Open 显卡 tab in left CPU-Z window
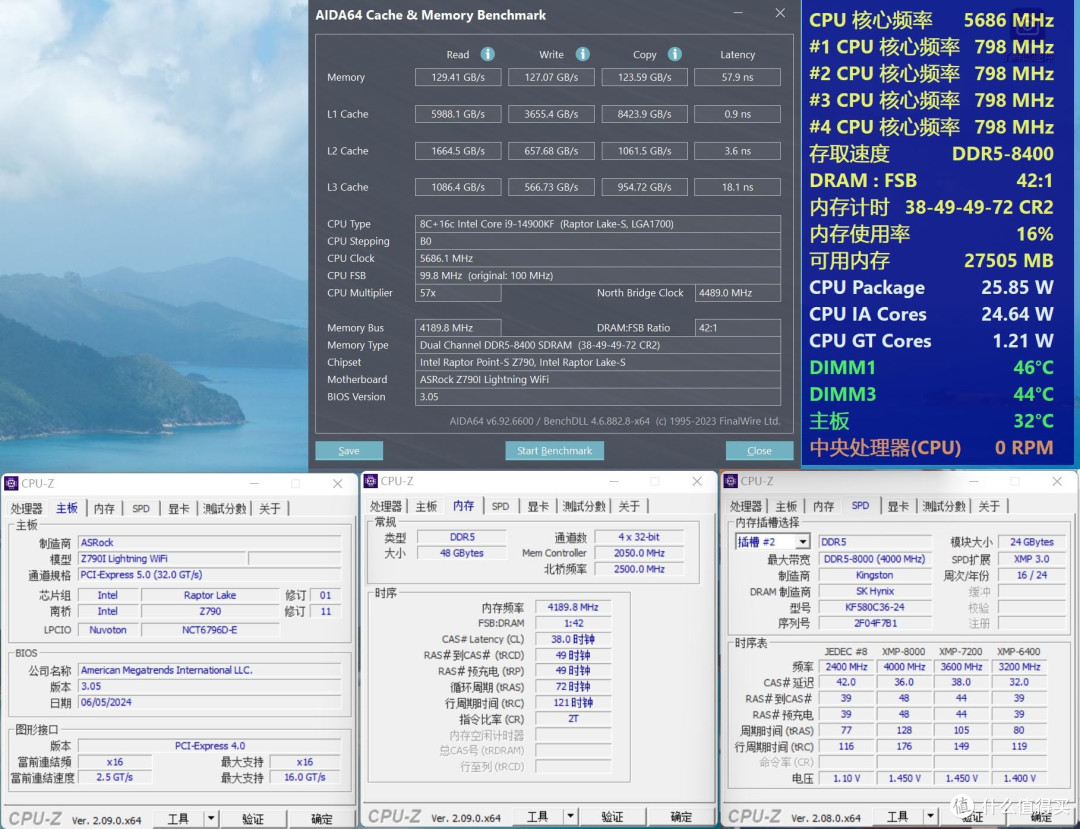Image resolution: width=1080 pixels, height=829 pixels. tap(178, 509)
